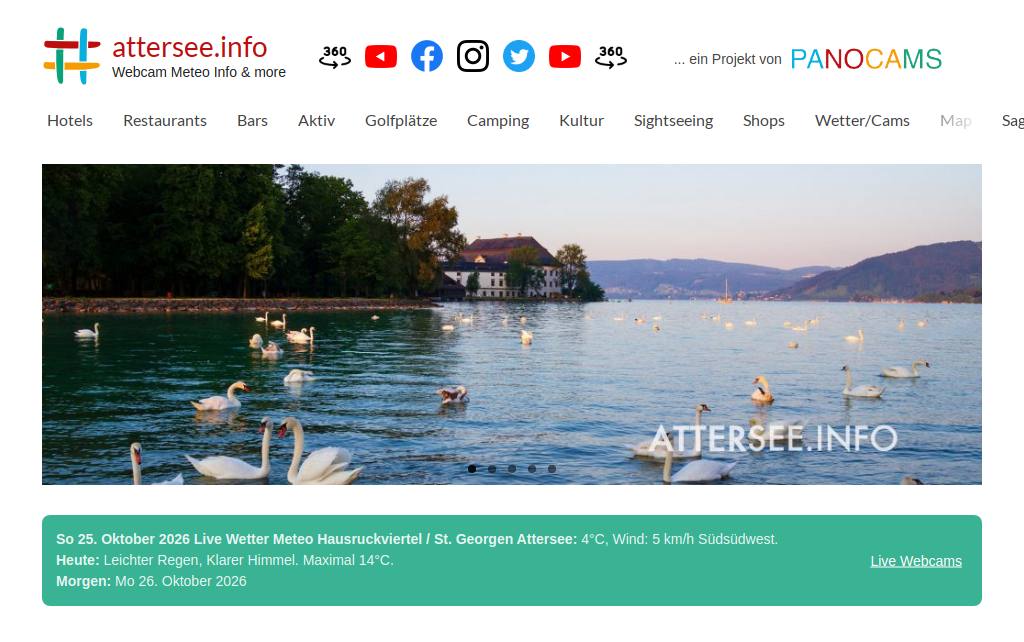The height and width of the screenshot is (642, 1024).
Task: Click the 'Heute: Leichter Regen' forecast line
Action: click(225, 560)
